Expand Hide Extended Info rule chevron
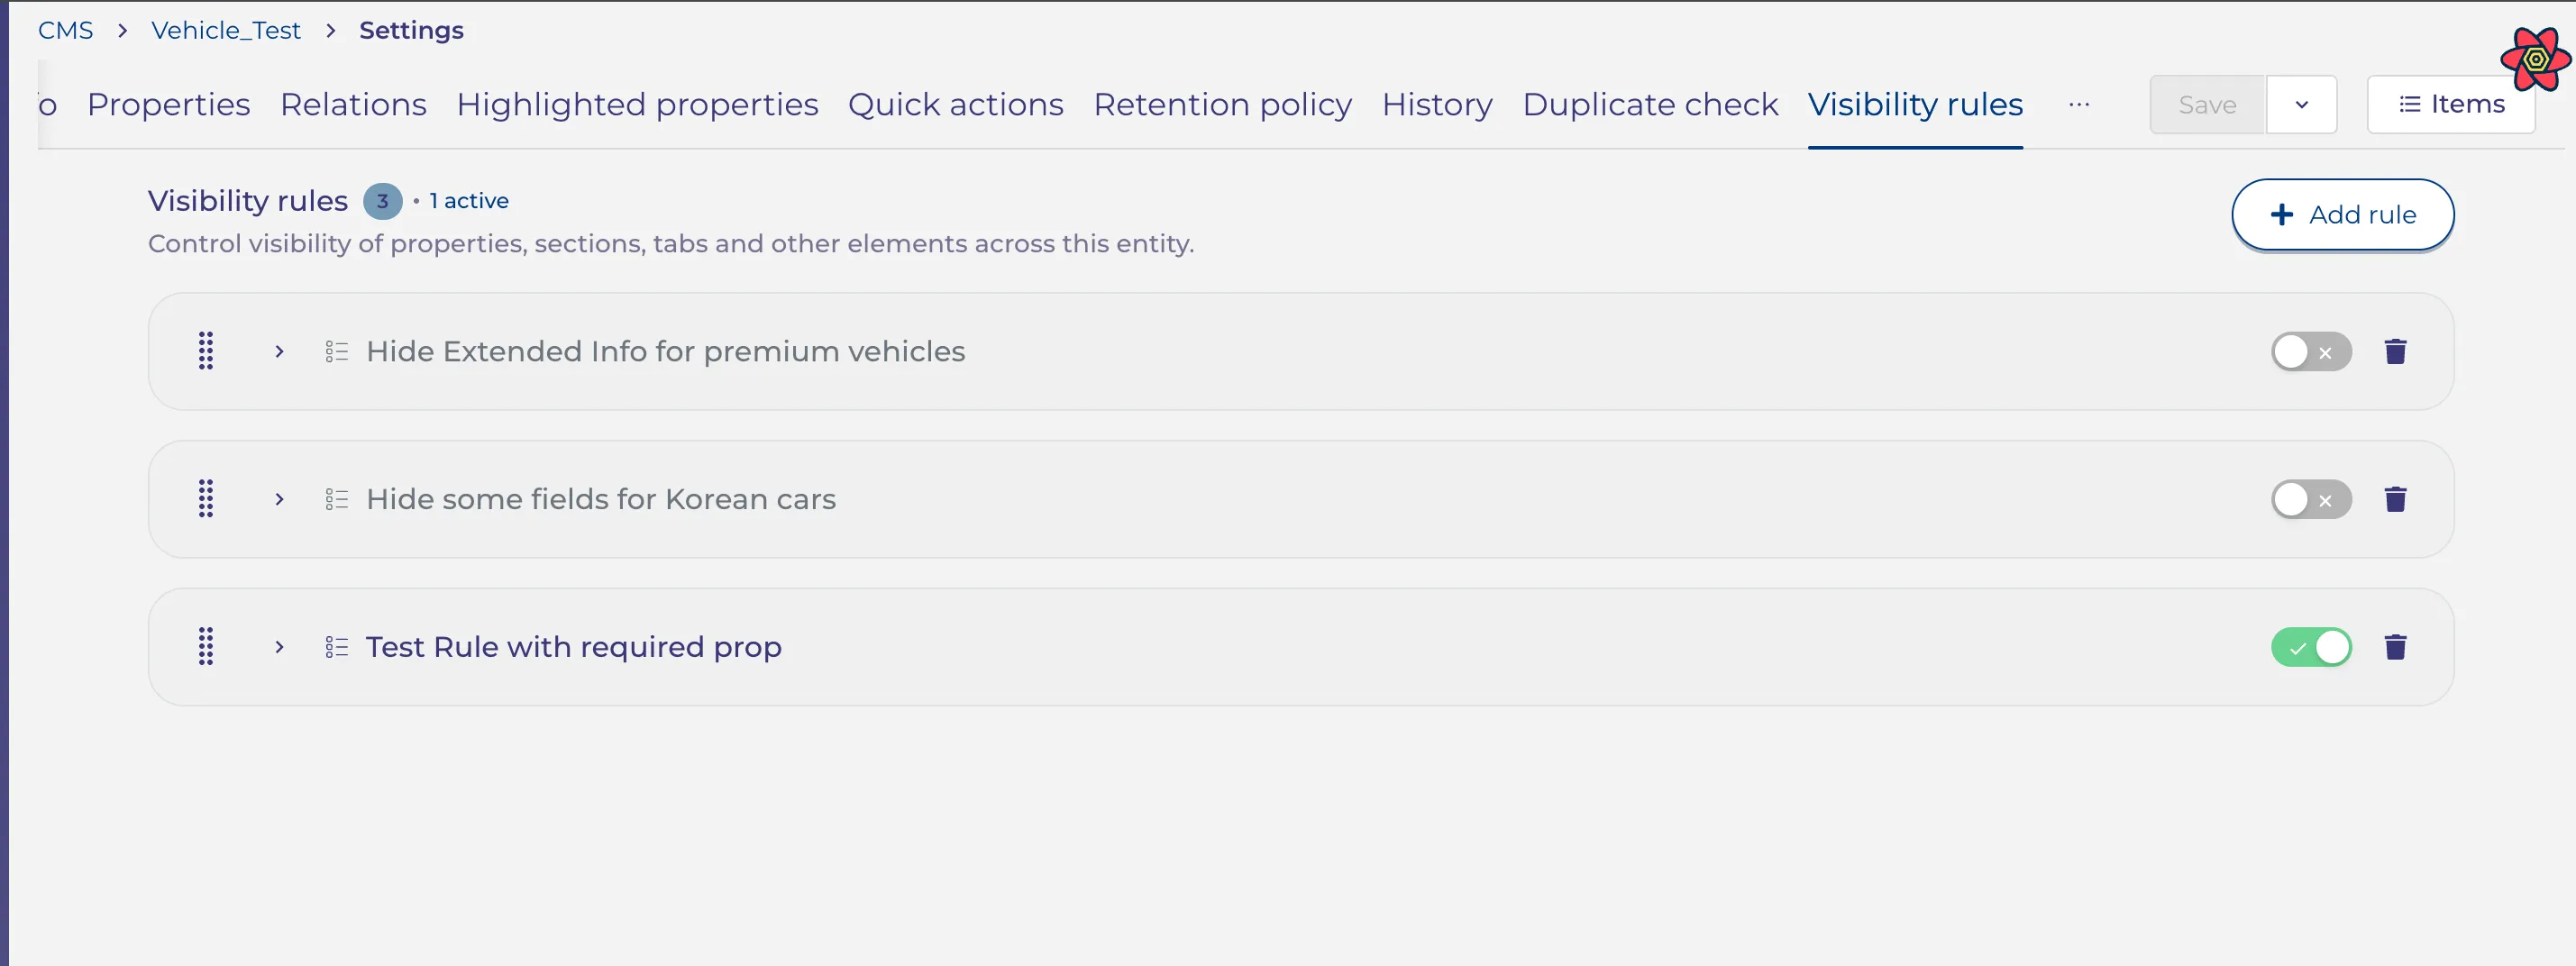2576x966 pixels. (x=279, y=352)
